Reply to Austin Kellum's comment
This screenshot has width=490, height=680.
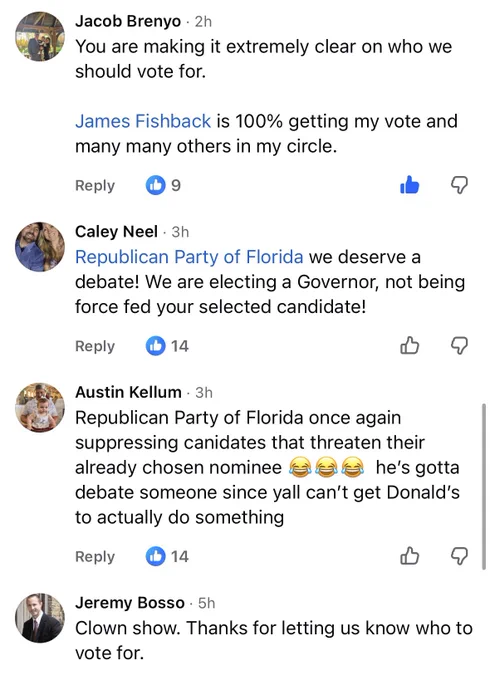click(95, 556)
